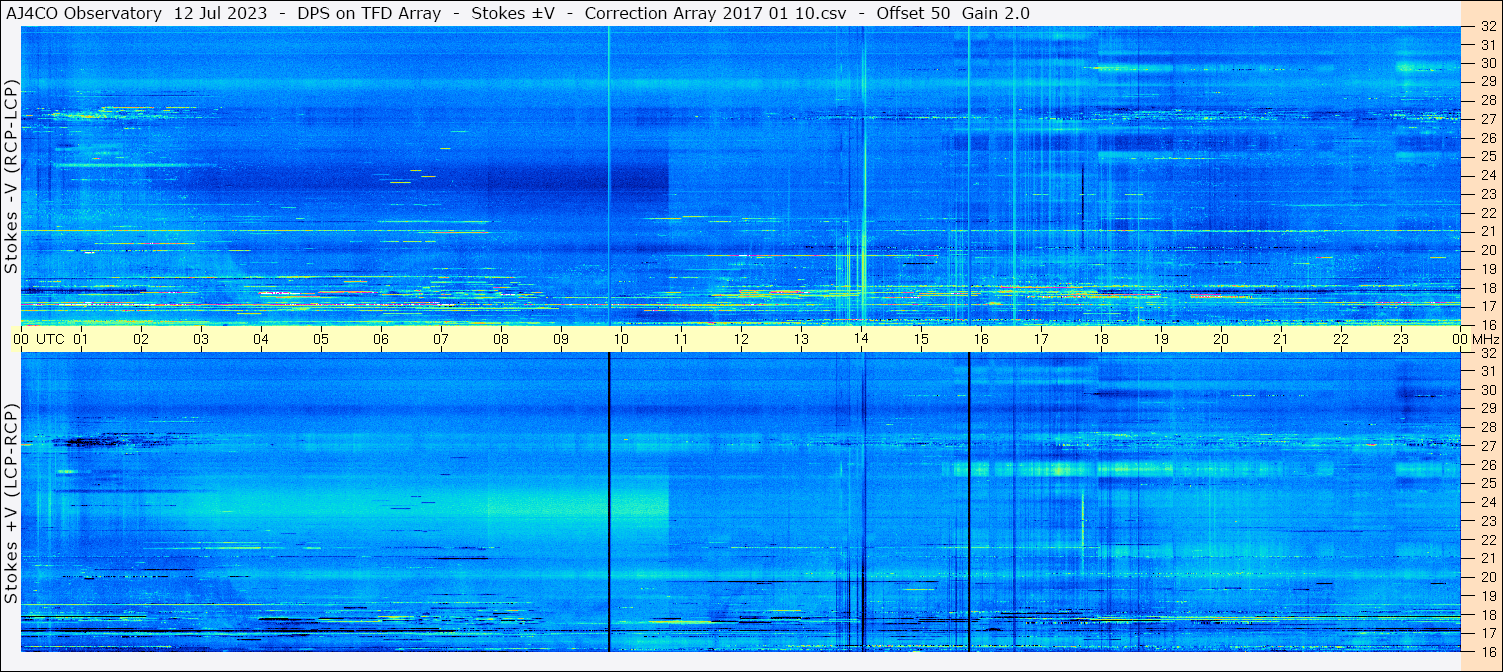Click the 'Gain 2.0' value in the header

pyautogui.click(x=996, y=13)
